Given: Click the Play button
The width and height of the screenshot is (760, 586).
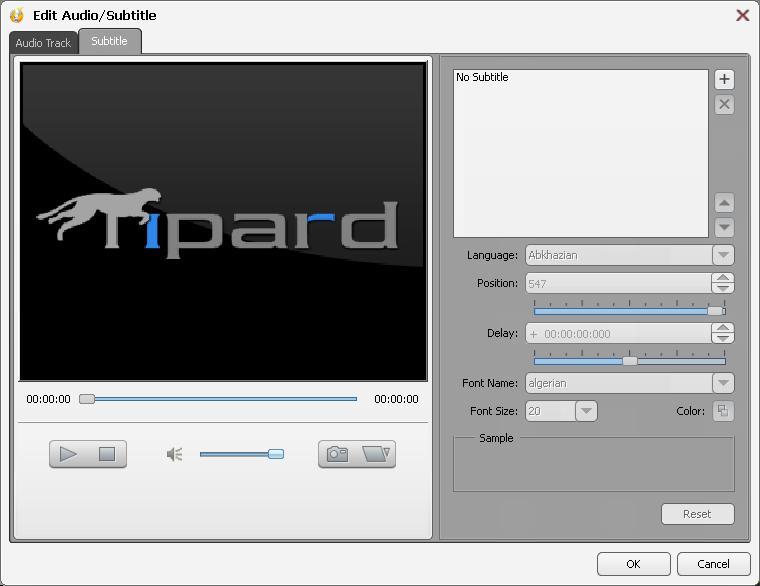Looking at the screenshot, I should [68, 454].
